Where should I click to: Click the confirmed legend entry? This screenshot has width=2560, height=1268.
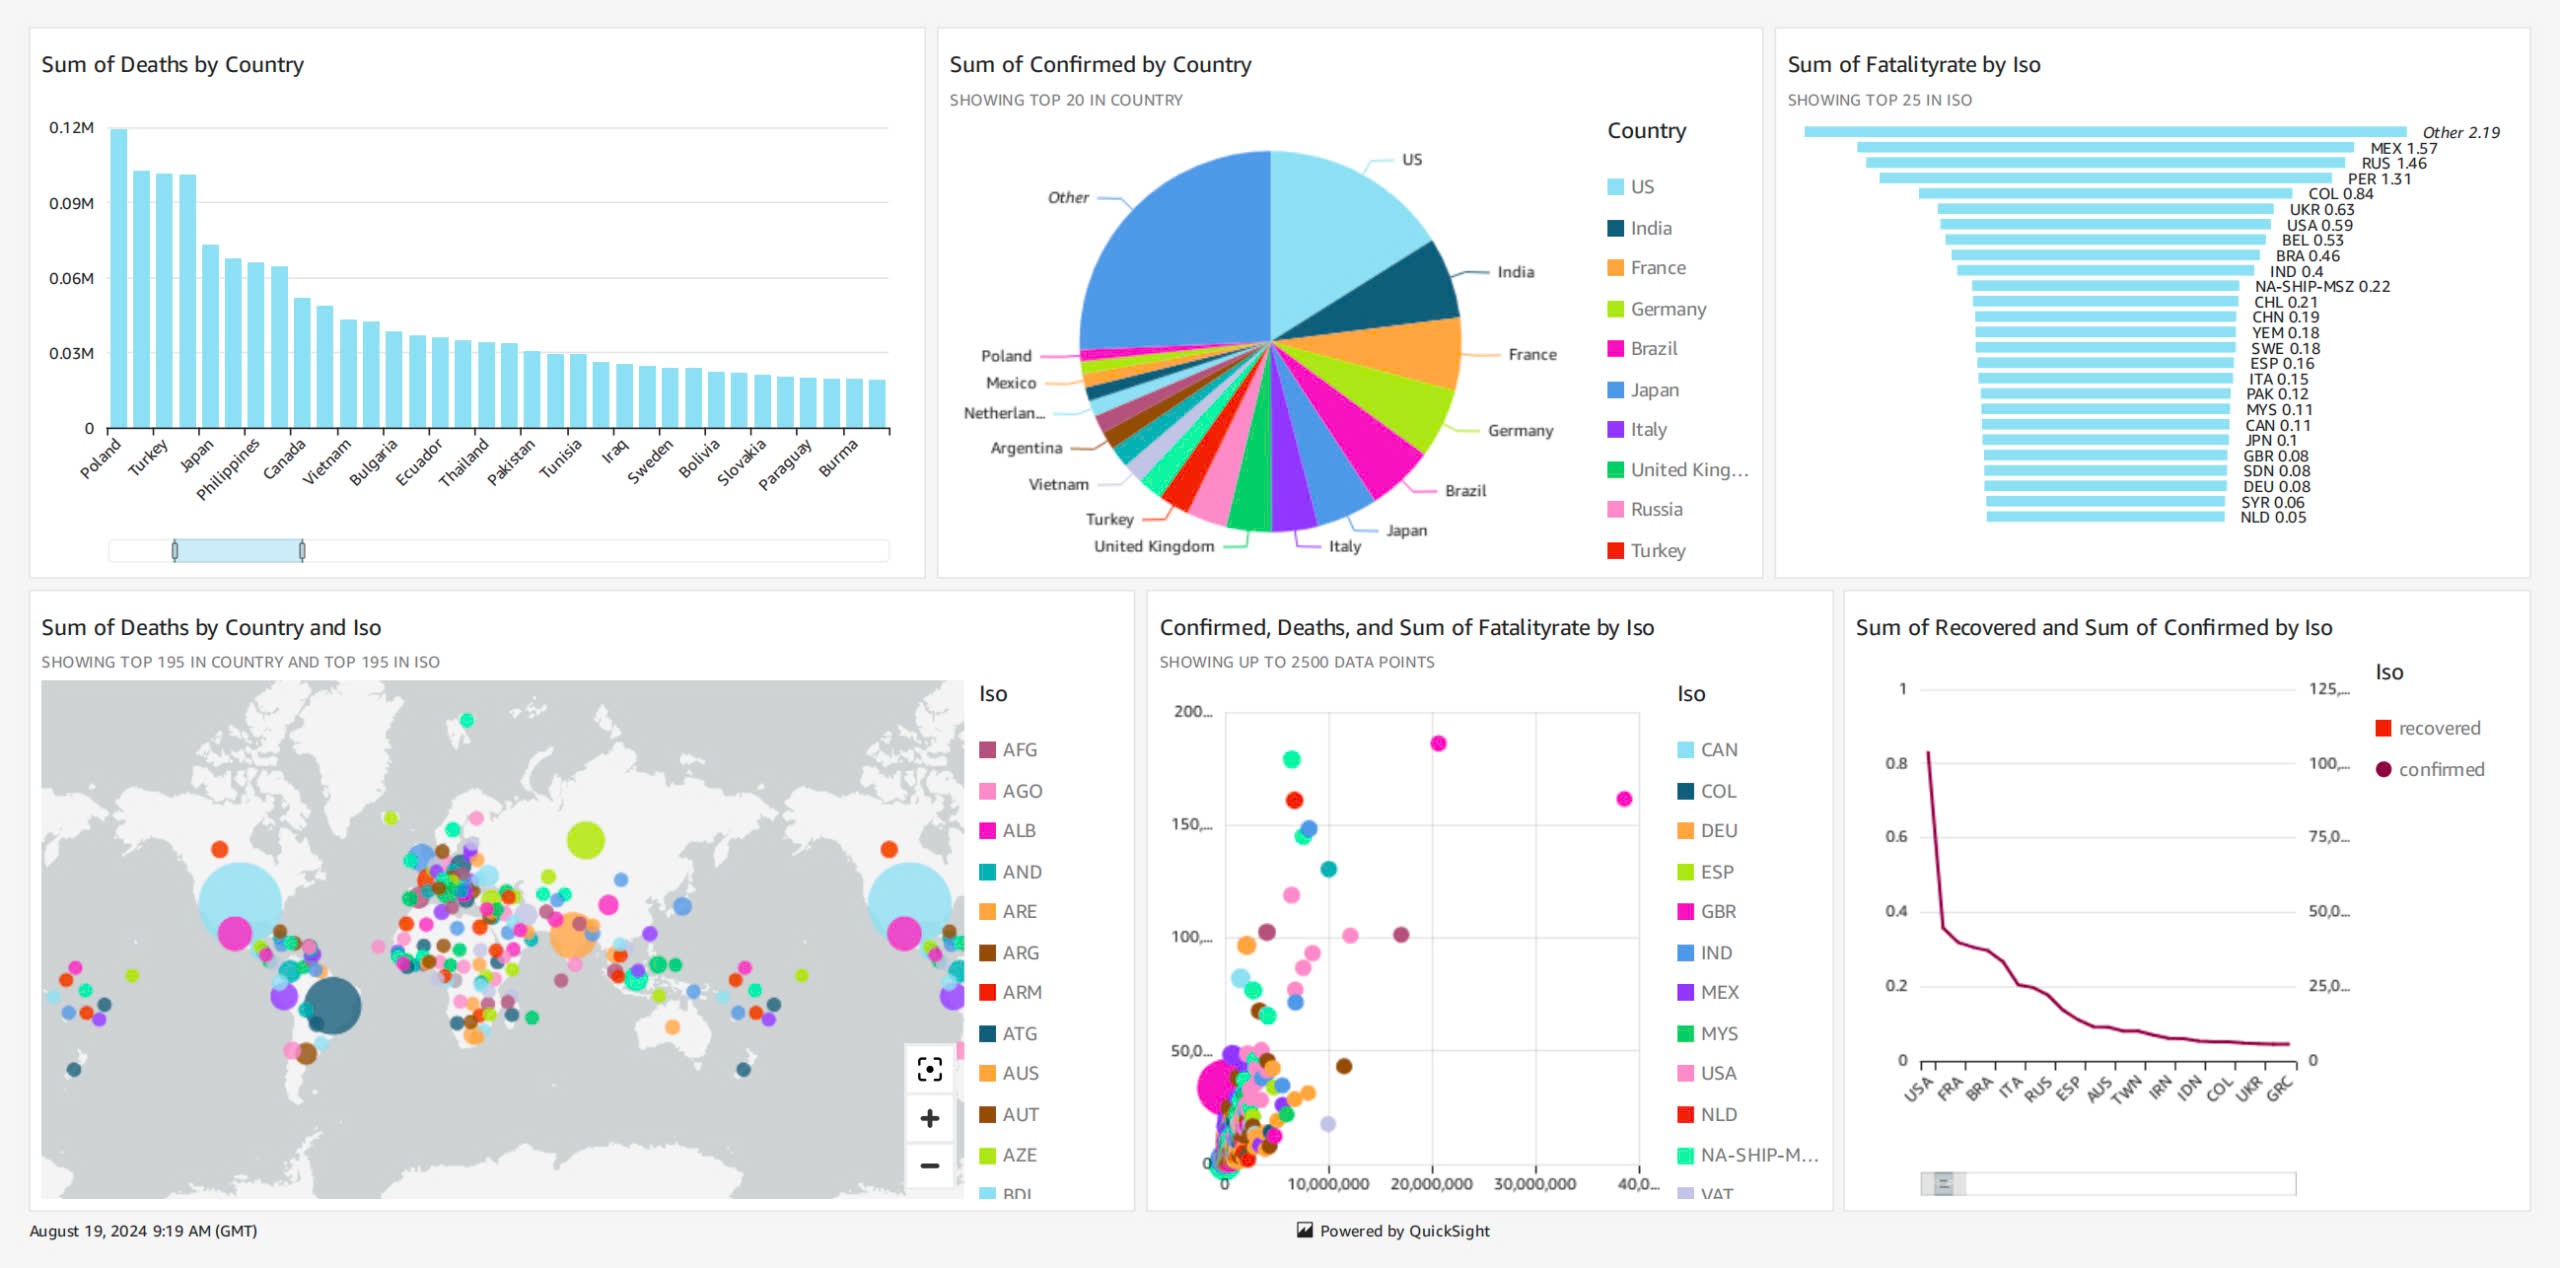[x=2430, y=769]
